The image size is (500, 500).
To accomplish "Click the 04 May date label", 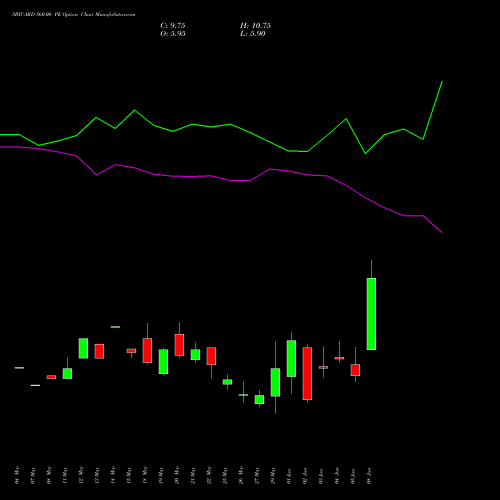I will tap(17, 475).
